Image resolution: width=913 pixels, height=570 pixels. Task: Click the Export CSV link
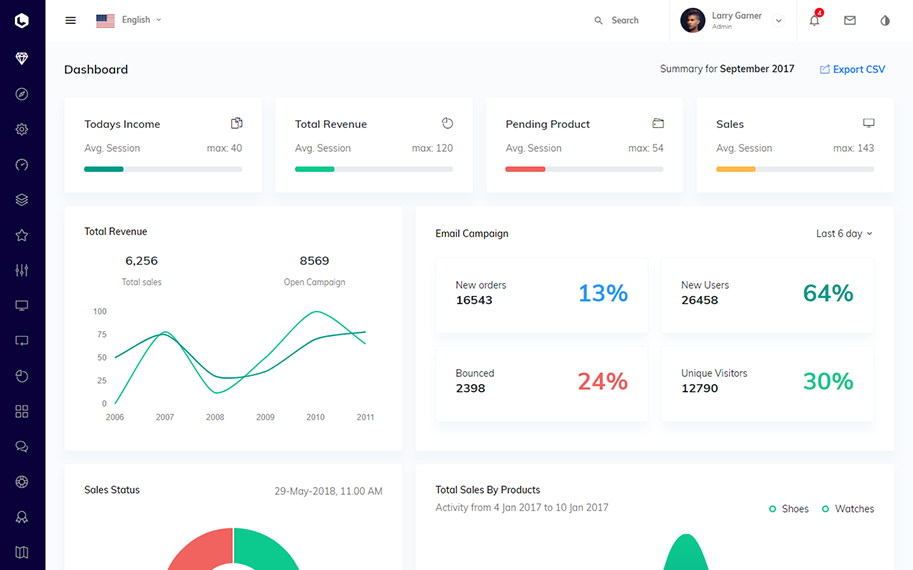[x=852, y=70]
